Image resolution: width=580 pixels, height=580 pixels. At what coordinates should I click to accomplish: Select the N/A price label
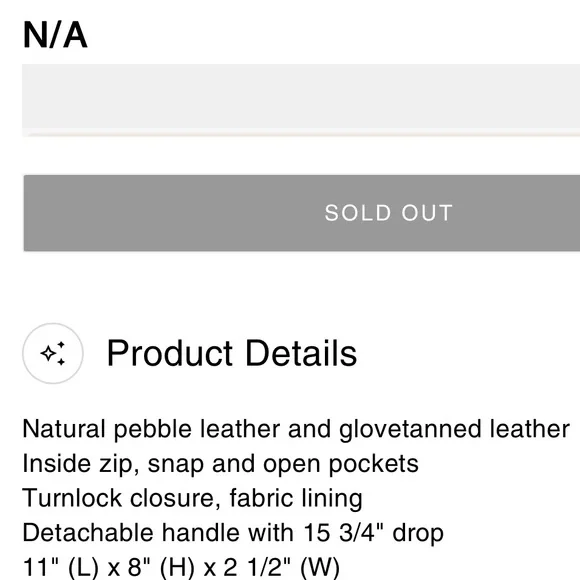pos(55,35)
